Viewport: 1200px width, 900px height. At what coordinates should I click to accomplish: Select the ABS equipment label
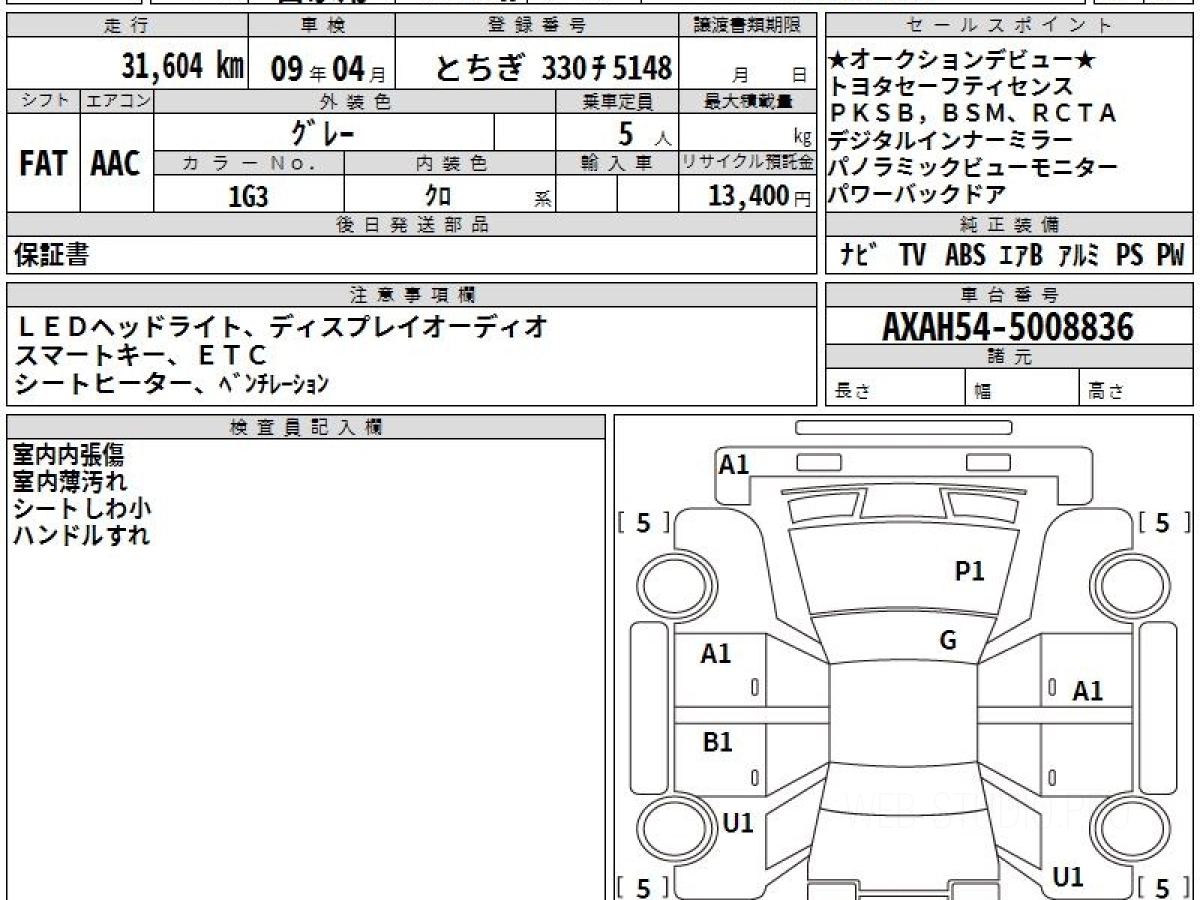point(965,255)
